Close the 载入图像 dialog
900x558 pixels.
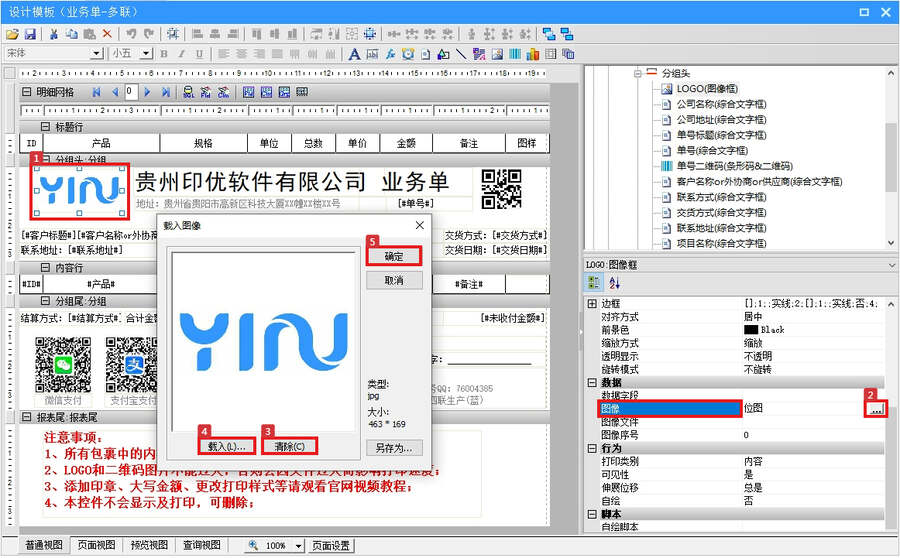tap(420, 226)
